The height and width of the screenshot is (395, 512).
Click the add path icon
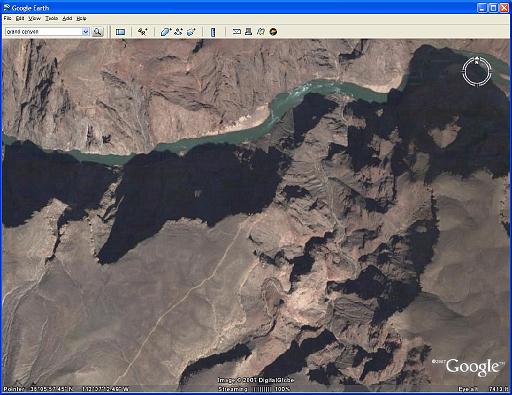click(x=178, y=32)
